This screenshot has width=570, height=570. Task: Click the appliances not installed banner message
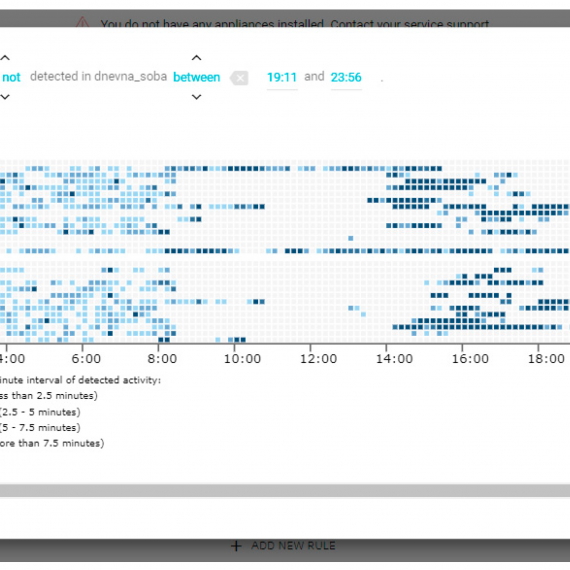pyautogui.click(x=294, y=24)
